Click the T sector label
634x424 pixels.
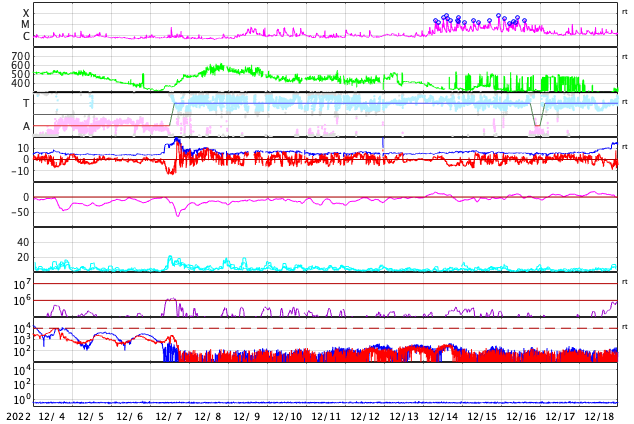point(26,103)
